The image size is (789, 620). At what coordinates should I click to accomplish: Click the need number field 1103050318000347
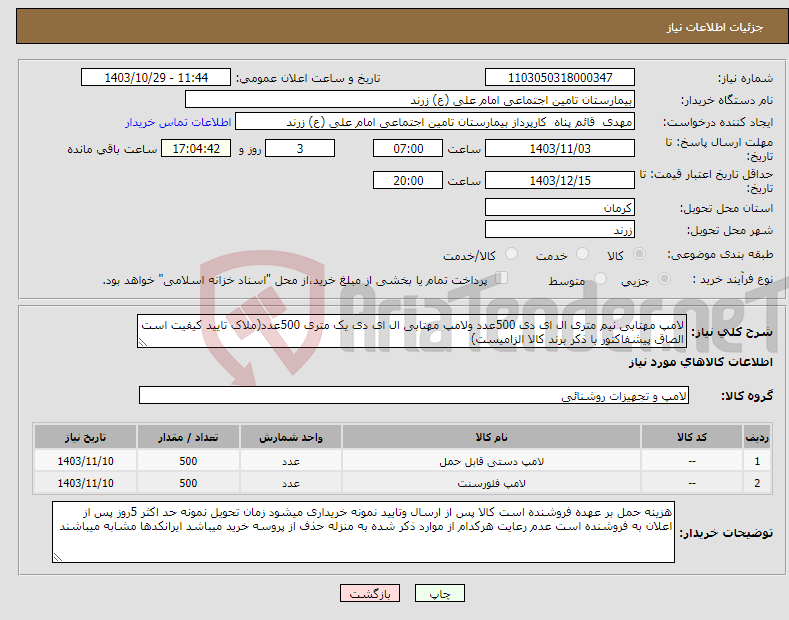pos(560,78)
